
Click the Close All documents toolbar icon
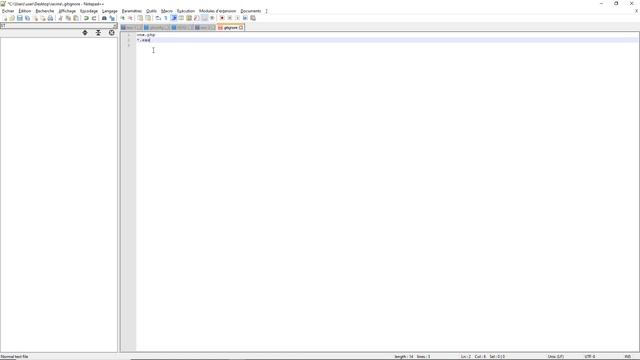pos(43,18)
